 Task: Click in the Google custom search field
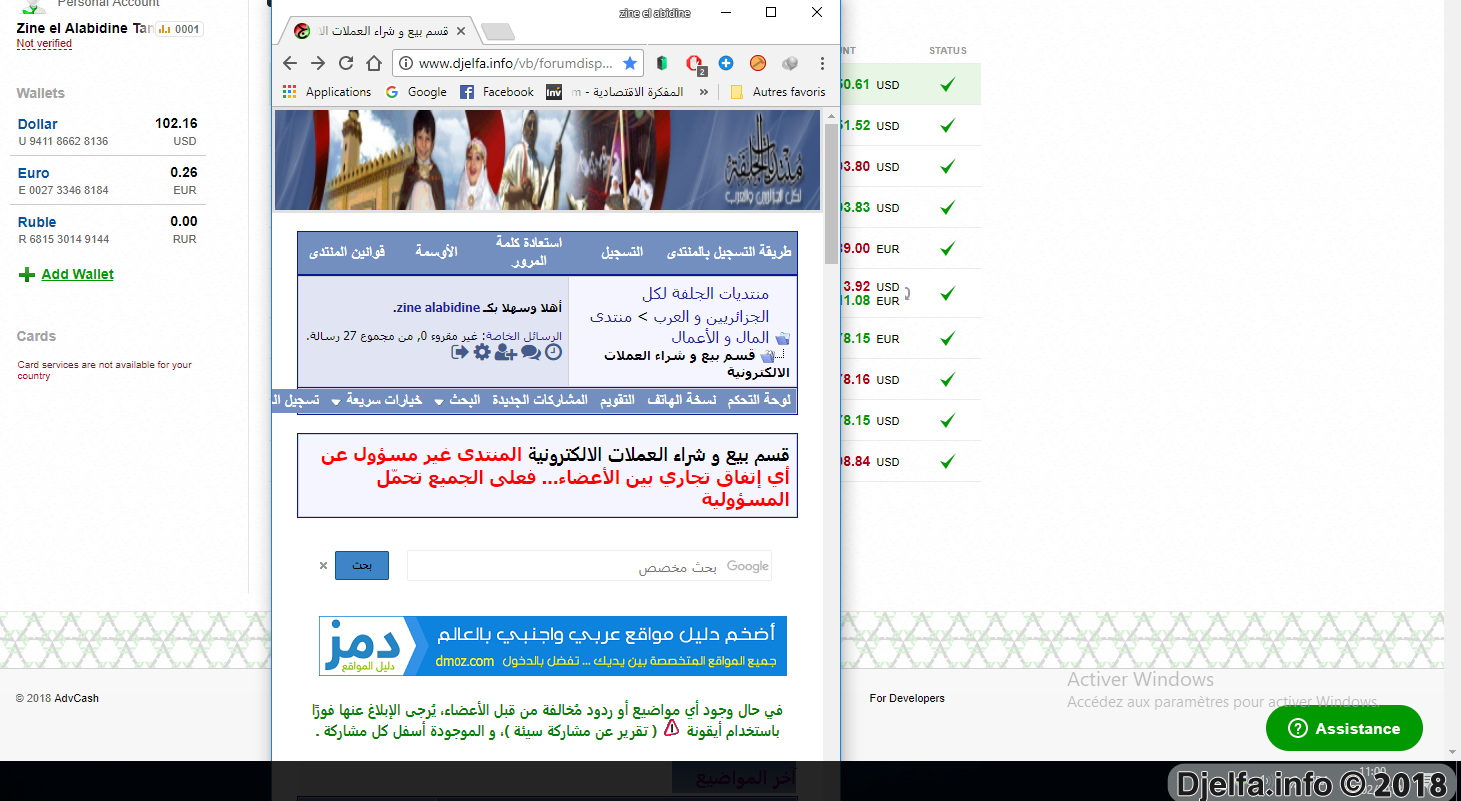coord(589,565)
